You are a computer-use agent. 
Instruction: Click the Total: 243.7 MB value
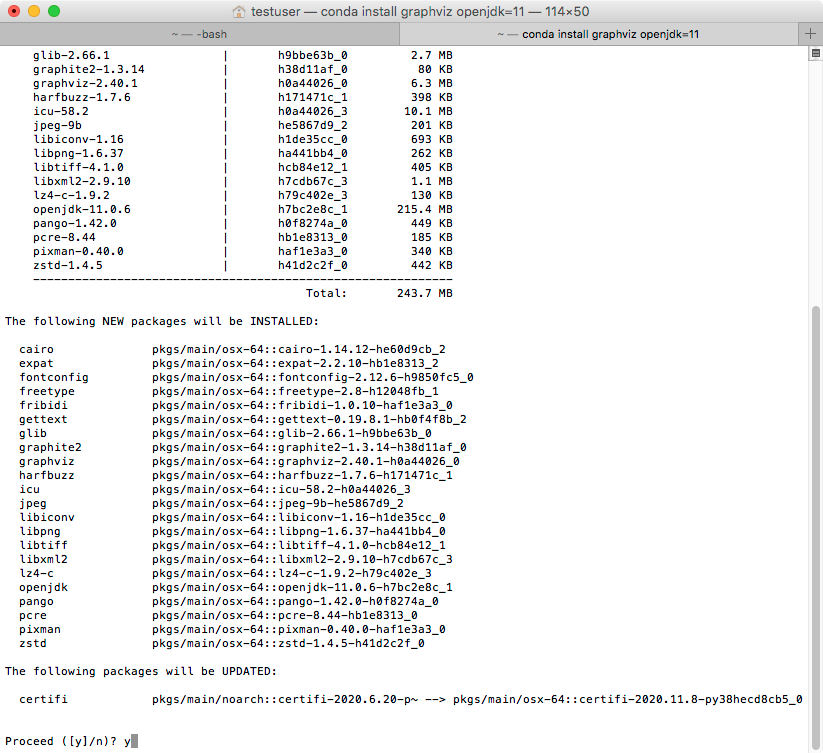coord(425,293)
